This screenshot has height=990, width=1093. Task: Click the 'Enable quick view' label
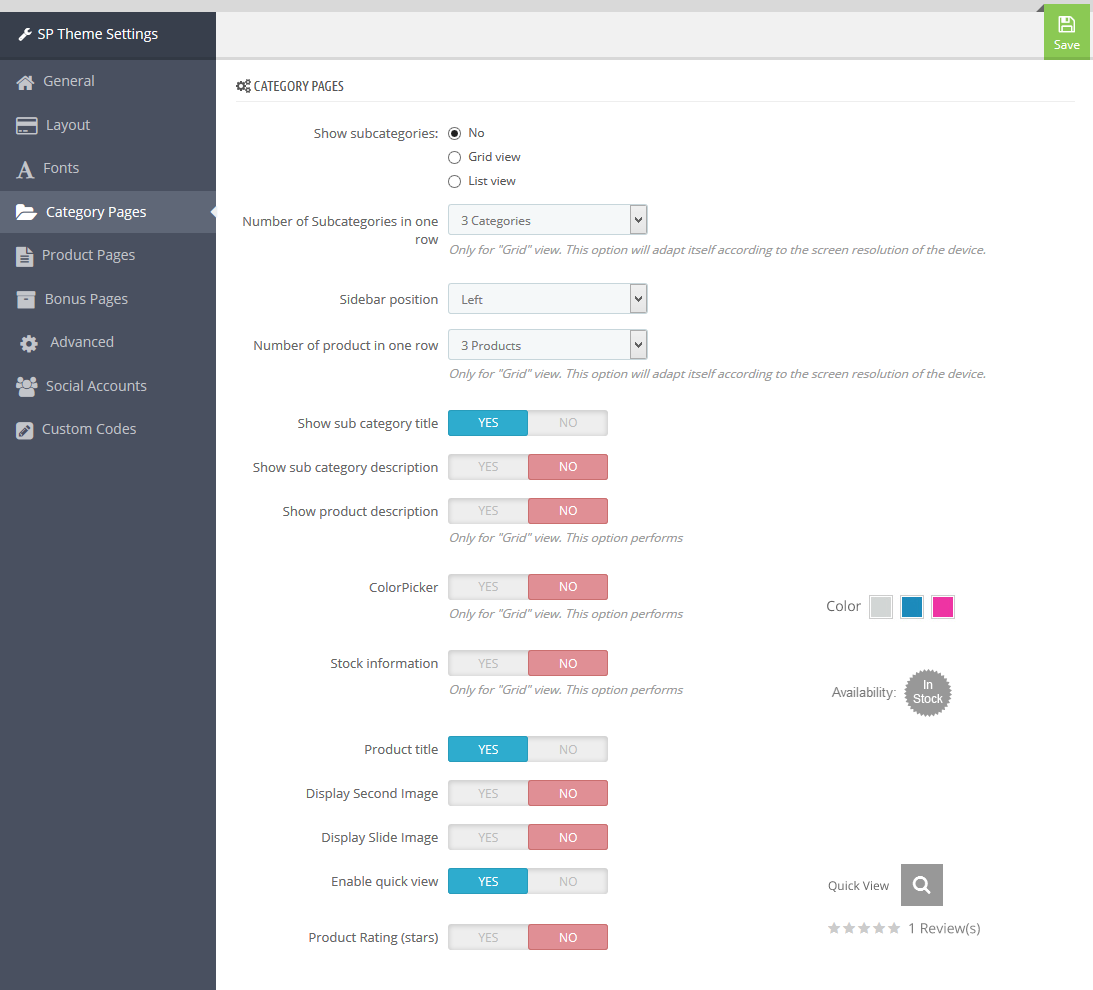384,881
